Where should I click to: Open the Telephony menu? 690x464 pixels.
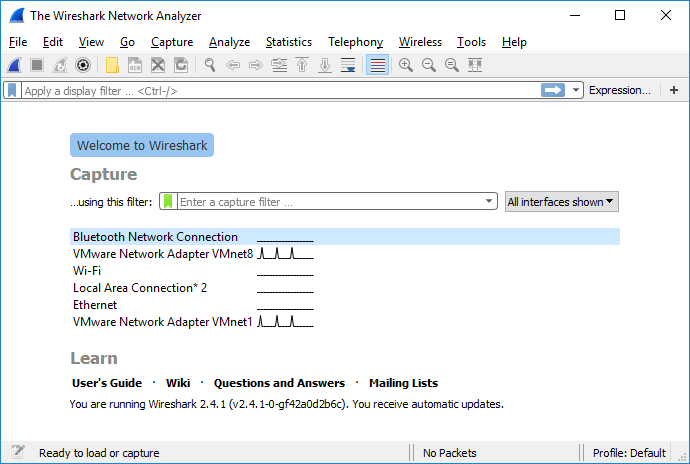point(356,42)
